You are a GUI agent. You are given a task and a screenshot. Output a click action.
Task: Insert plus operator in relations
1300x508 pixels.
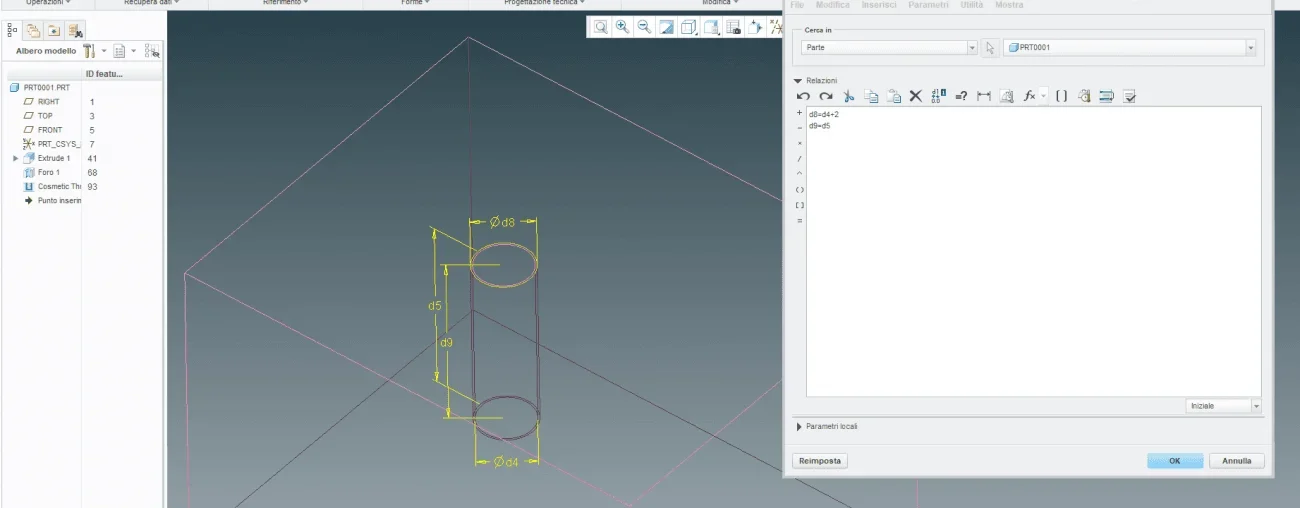(799, 112)
